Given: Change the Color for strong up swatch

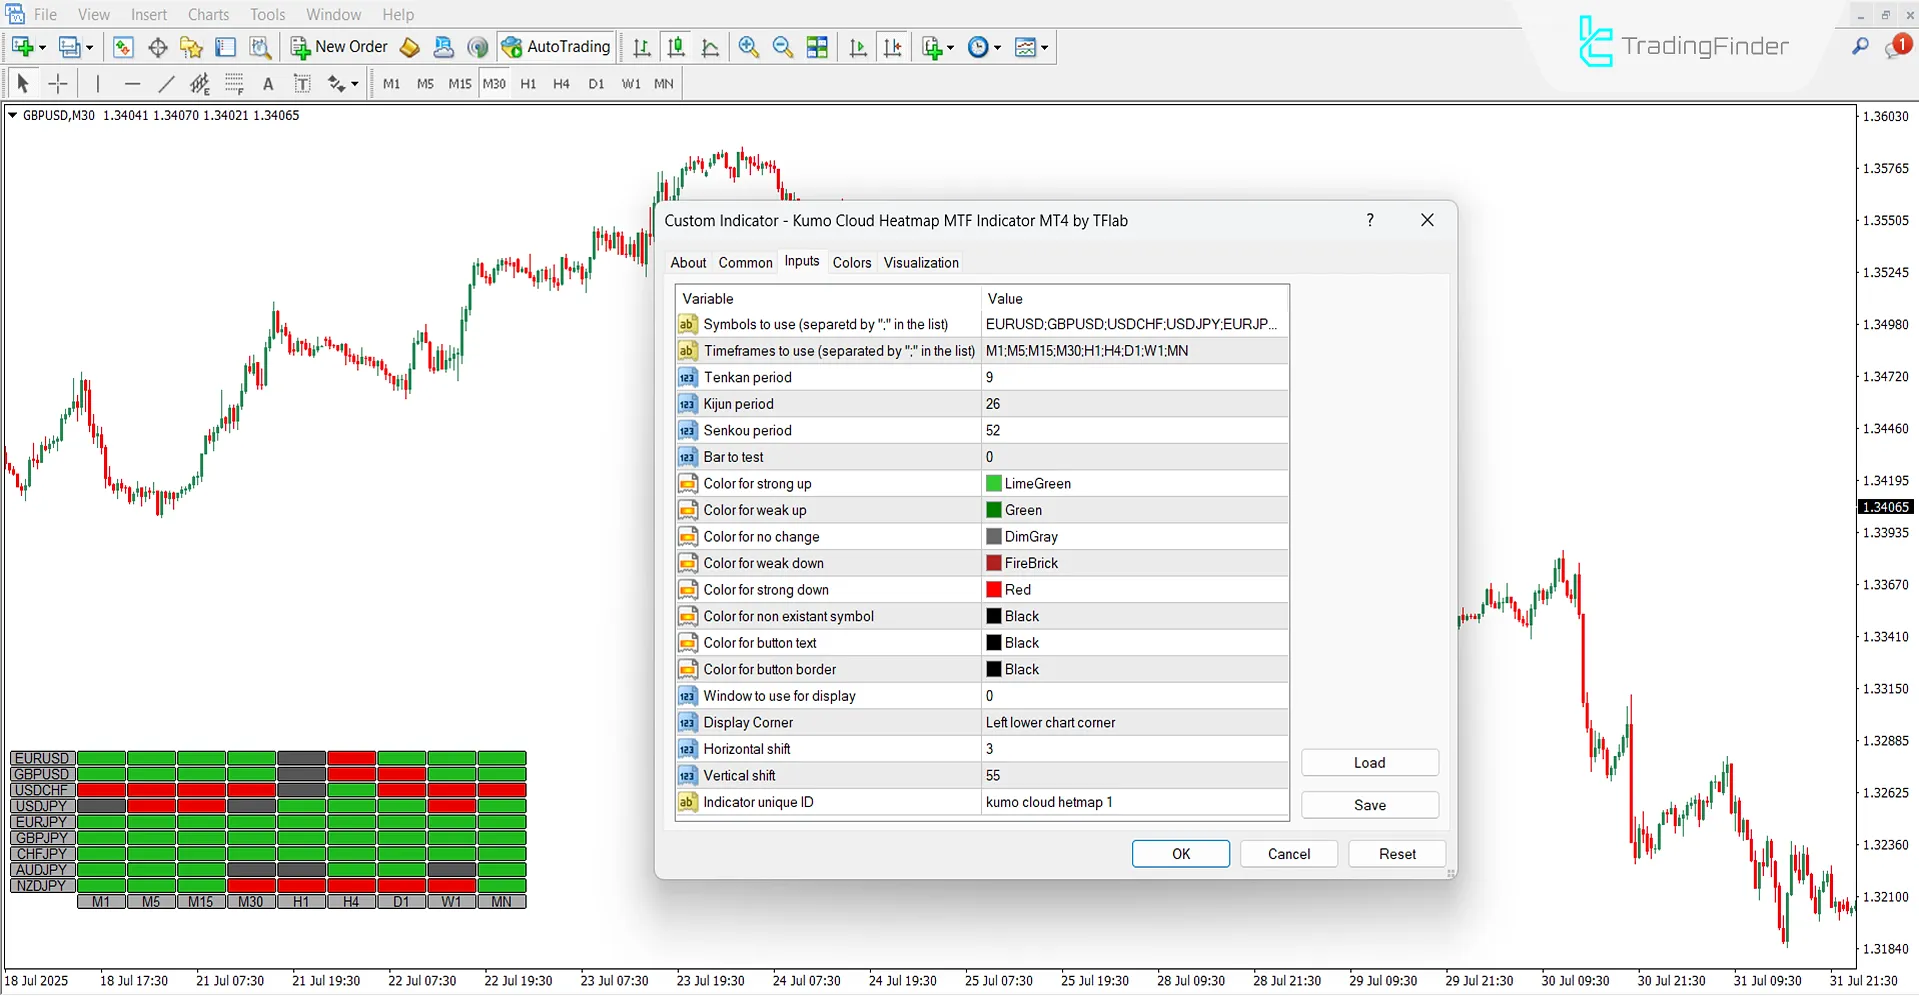Looking at the screenshot, I should pos(993,483).
